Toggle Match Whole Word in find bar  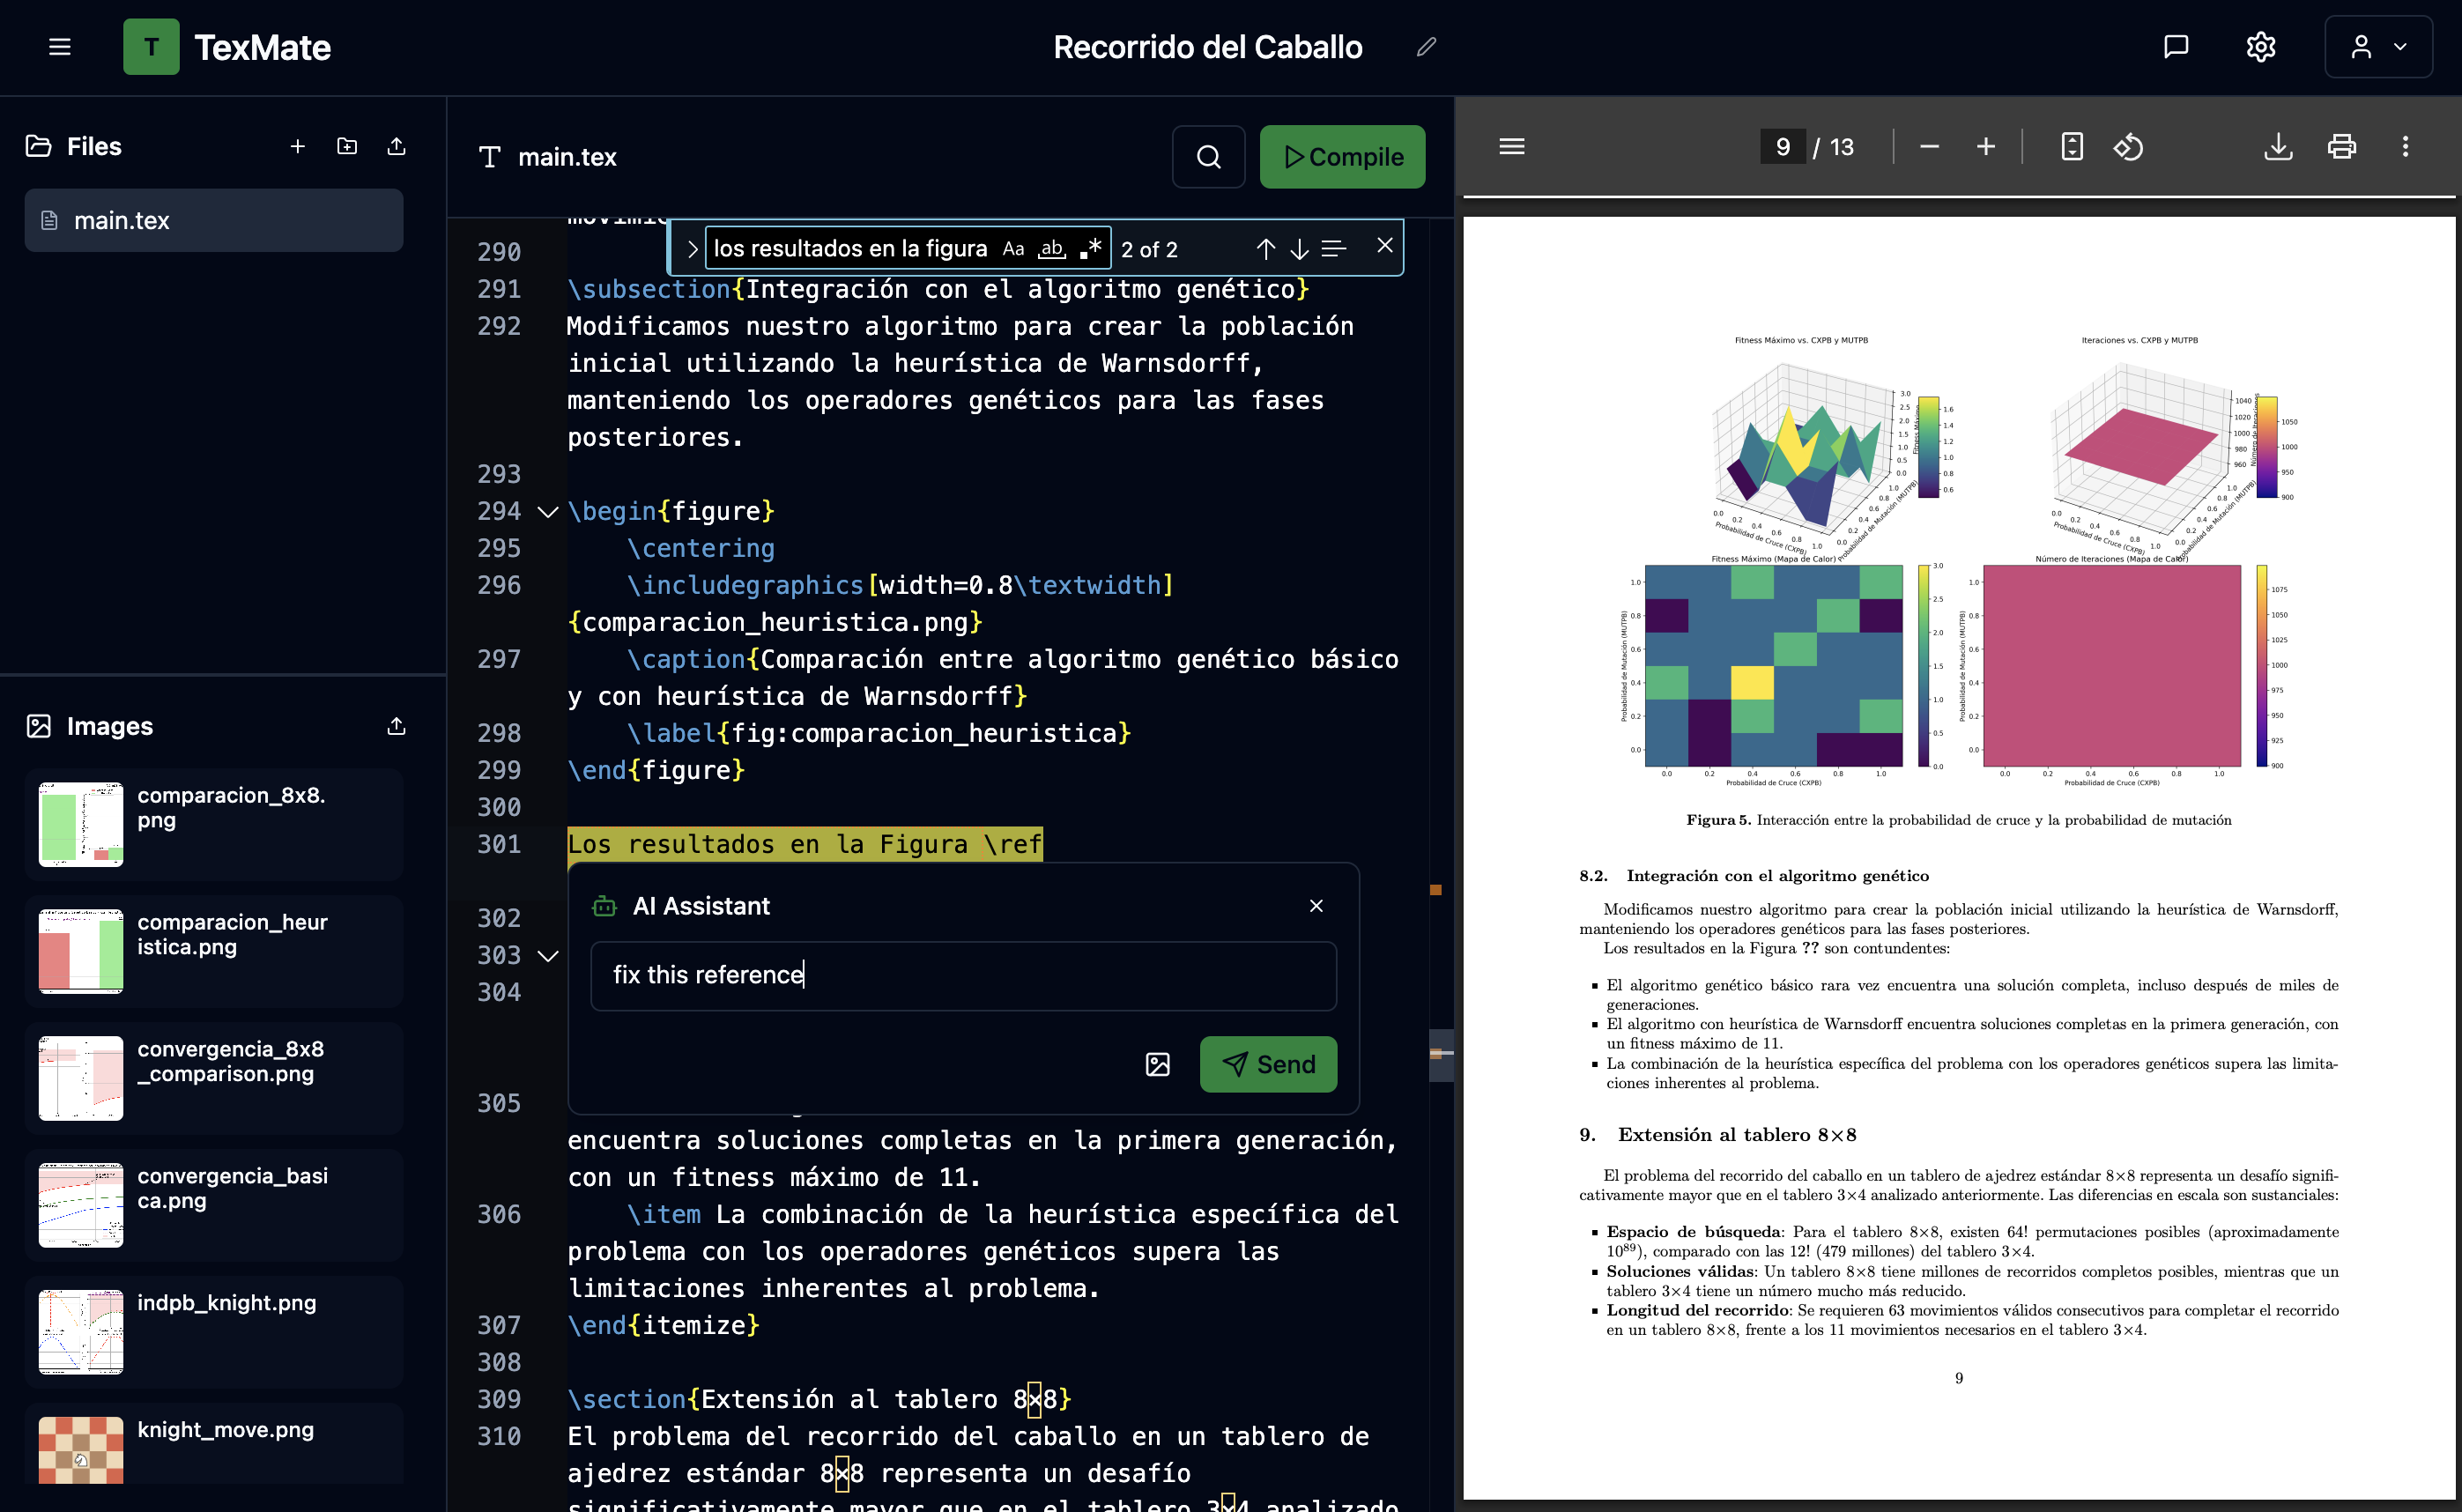coord(1052,249)
